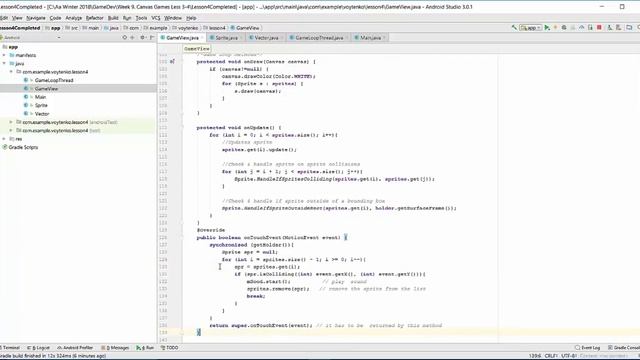Open the Terminal tool window
The width and height of the screenshot is (640, 360).
tap(11, 348)
